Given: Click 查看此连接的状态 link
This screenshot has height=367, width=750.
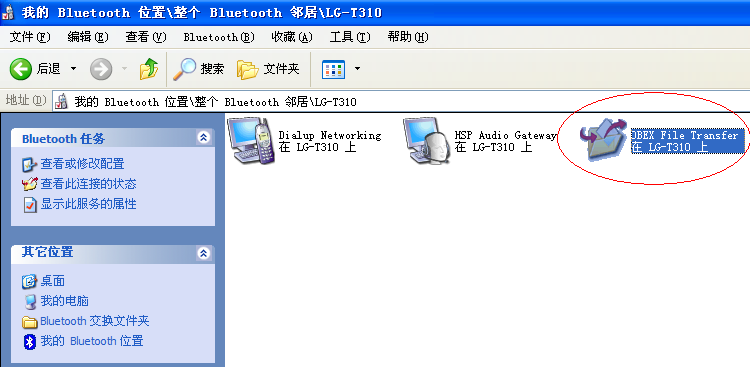Looking at the screenshot, I should (88, 184).
